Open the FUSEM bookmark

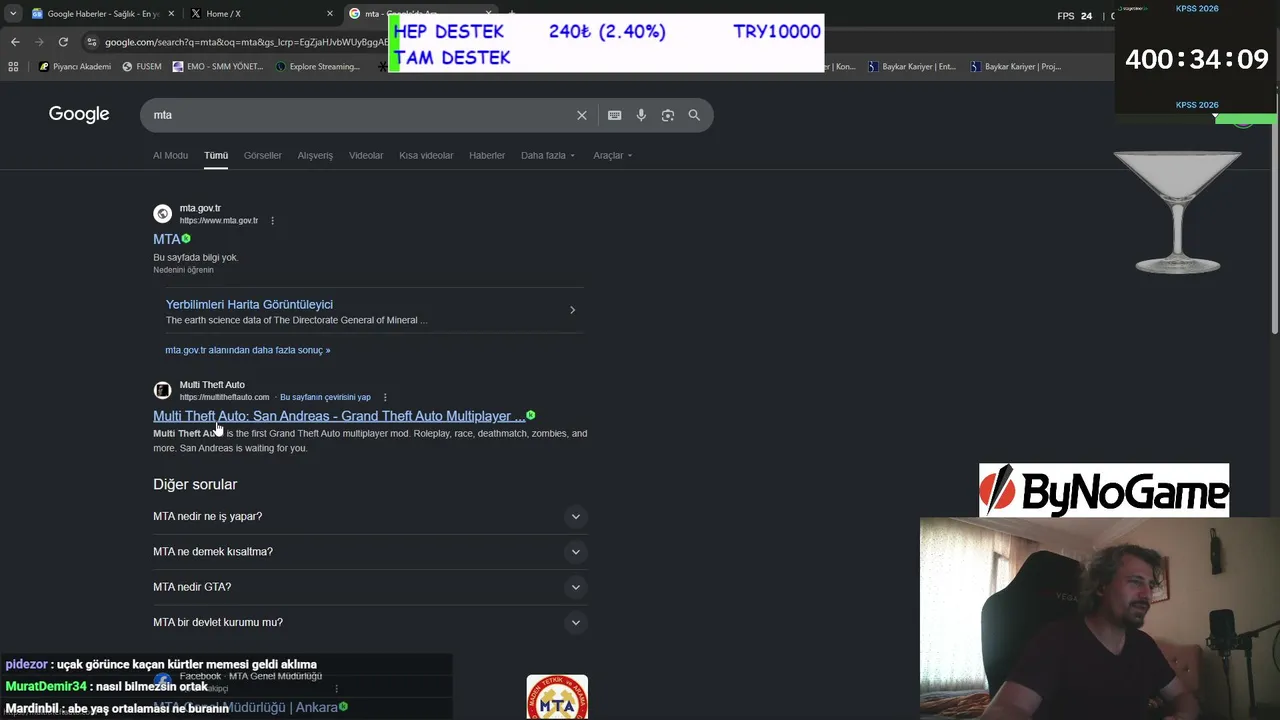(142, 67)
